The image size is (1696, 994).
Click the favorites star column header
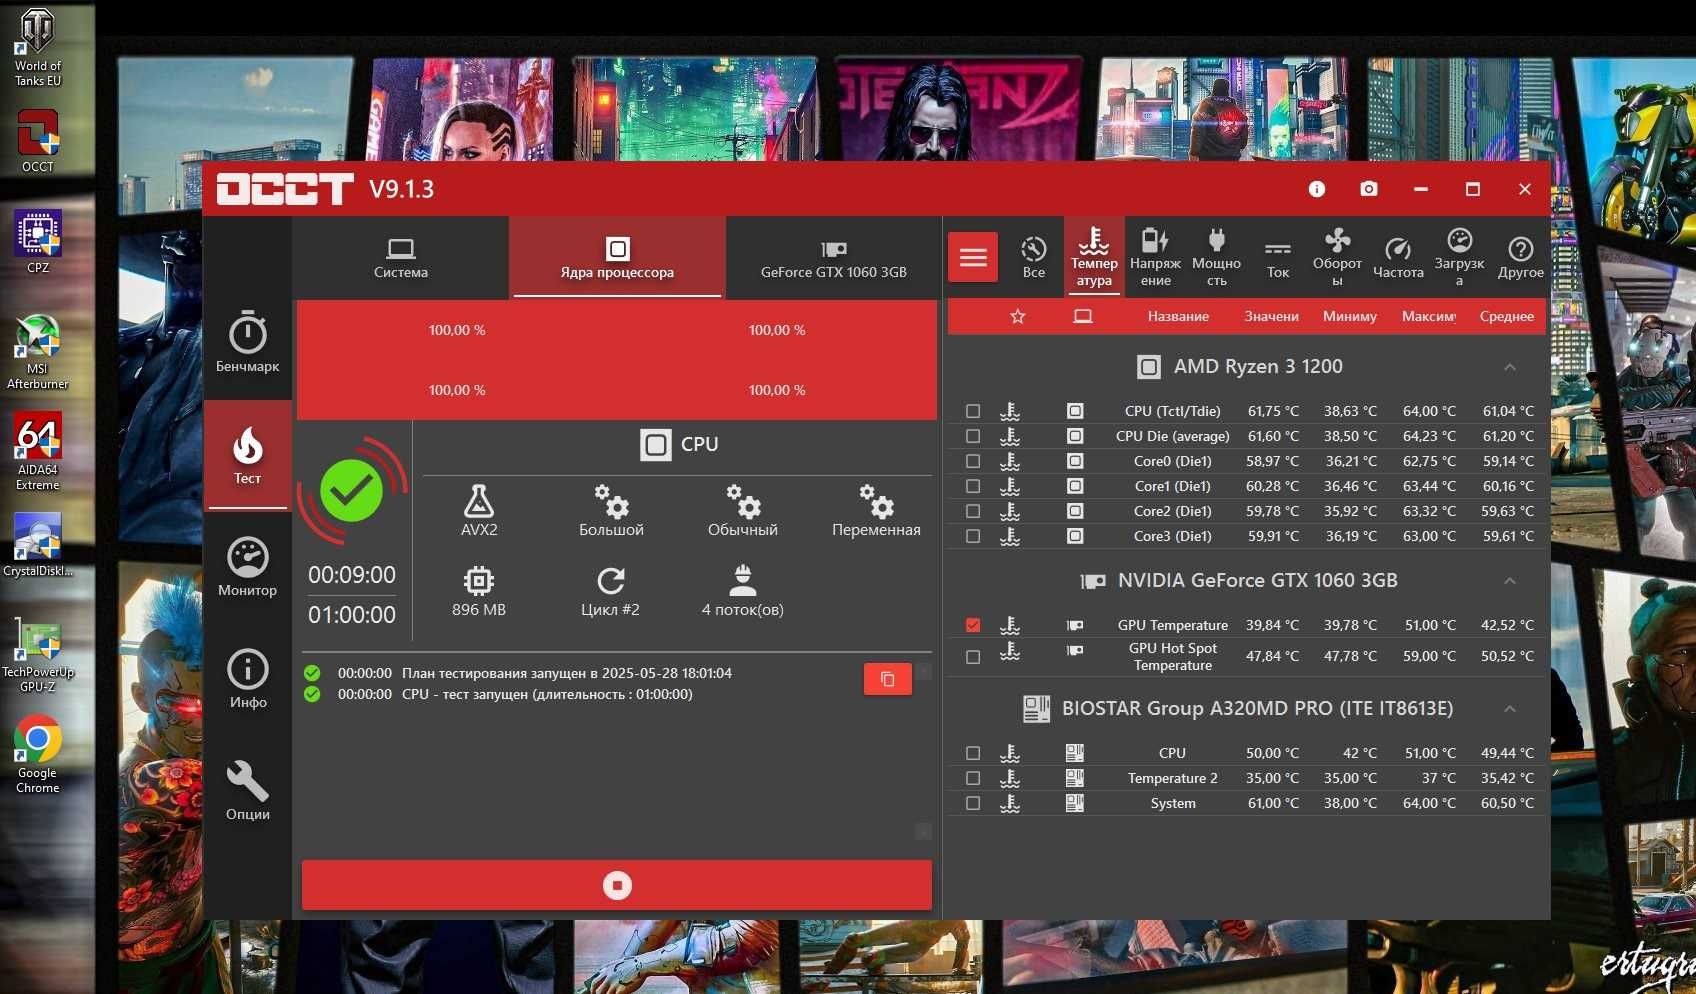pos(1018,316)
